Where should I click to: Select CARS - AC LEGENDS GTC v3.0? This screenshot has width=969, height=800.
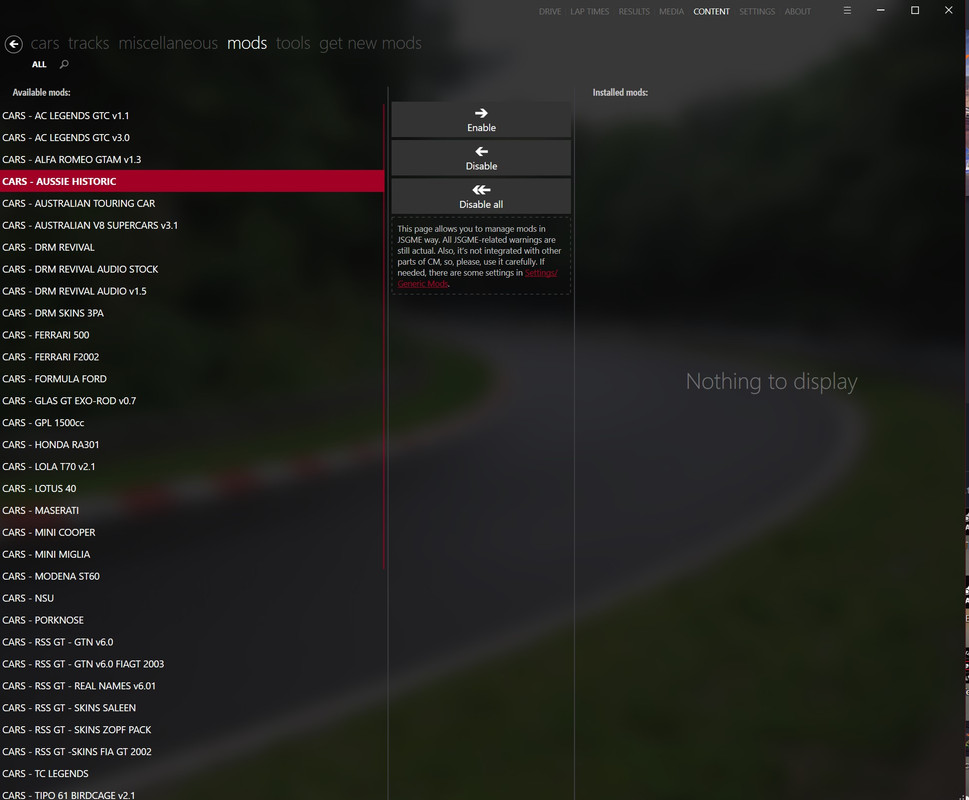coord(192,137)
